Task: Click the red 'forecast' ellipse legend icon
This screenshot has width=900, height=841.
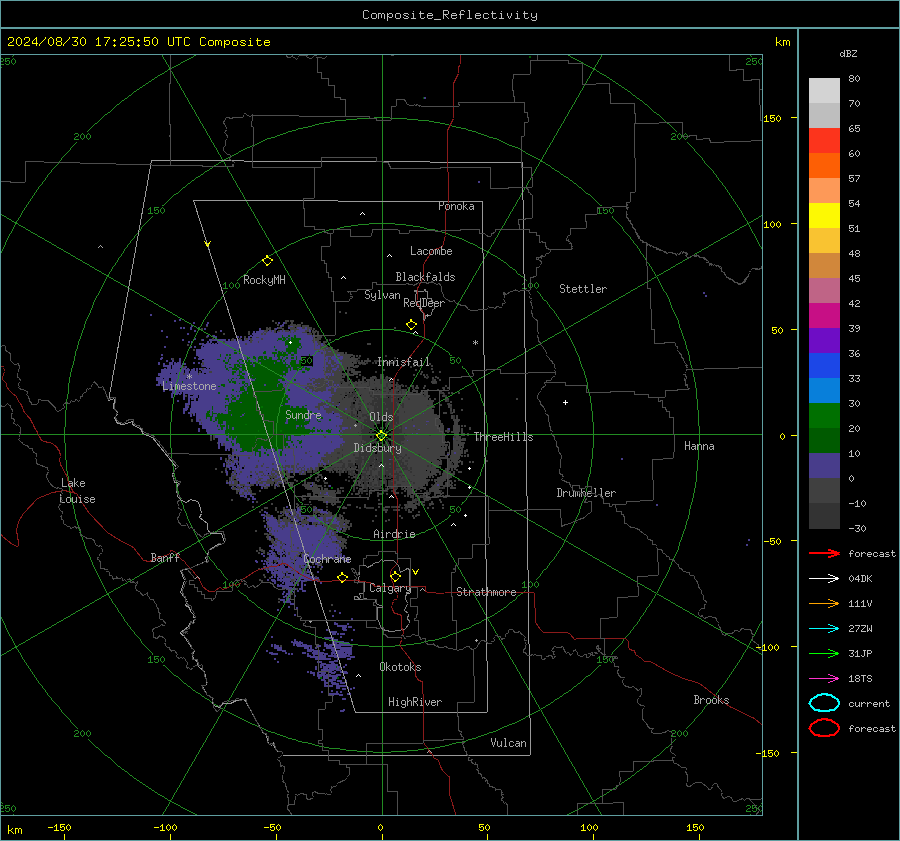Action: [824, 728]
